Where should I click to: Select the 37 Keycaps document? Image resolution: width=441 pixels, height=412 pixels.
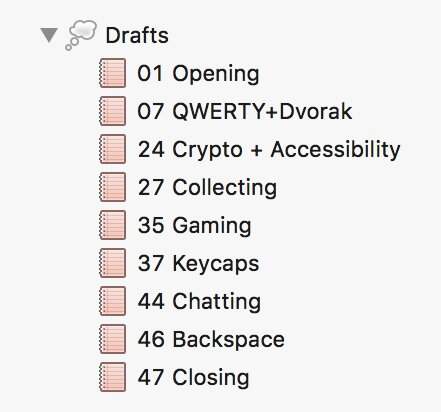[198, 264]
